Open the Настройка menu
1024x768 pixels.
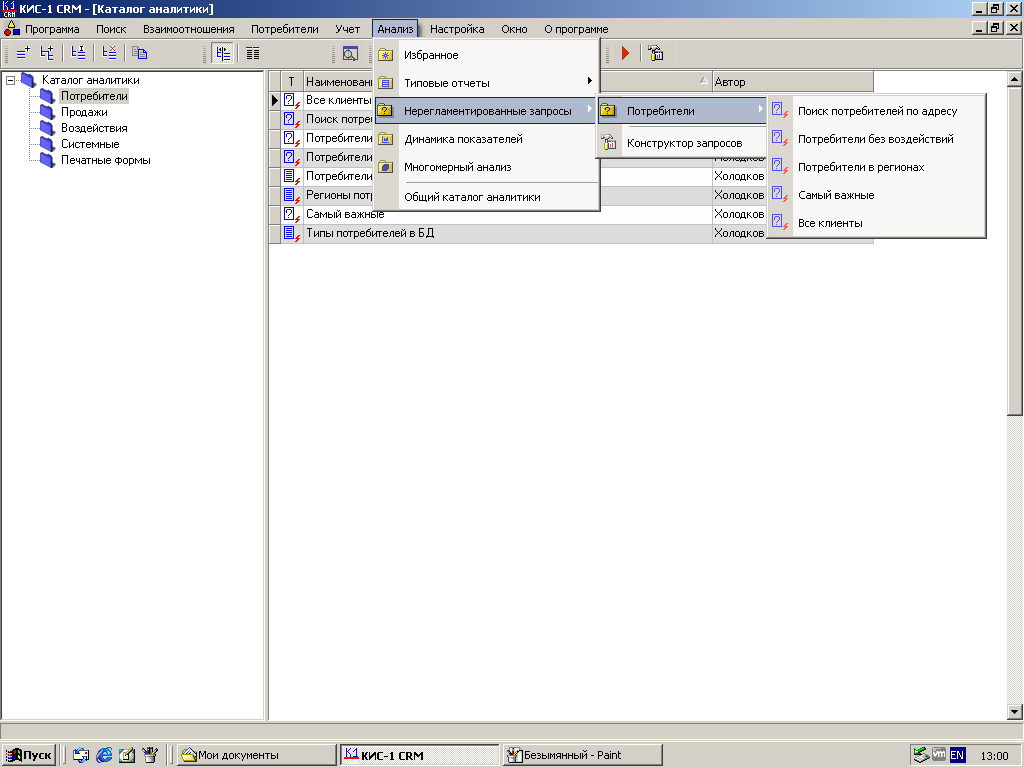coord(457,29)
